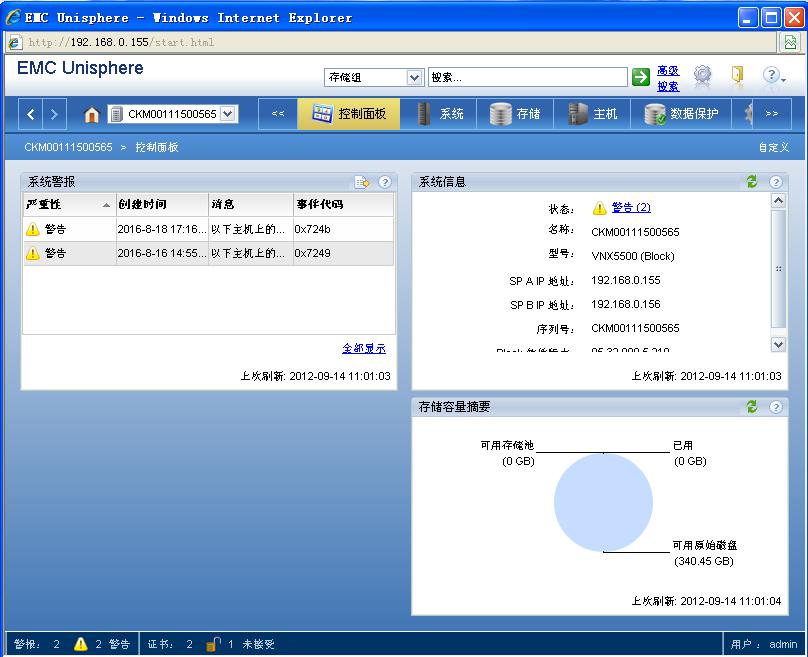Click the 全部显示 link
The image size is (808, 657).
pos(364,348)
